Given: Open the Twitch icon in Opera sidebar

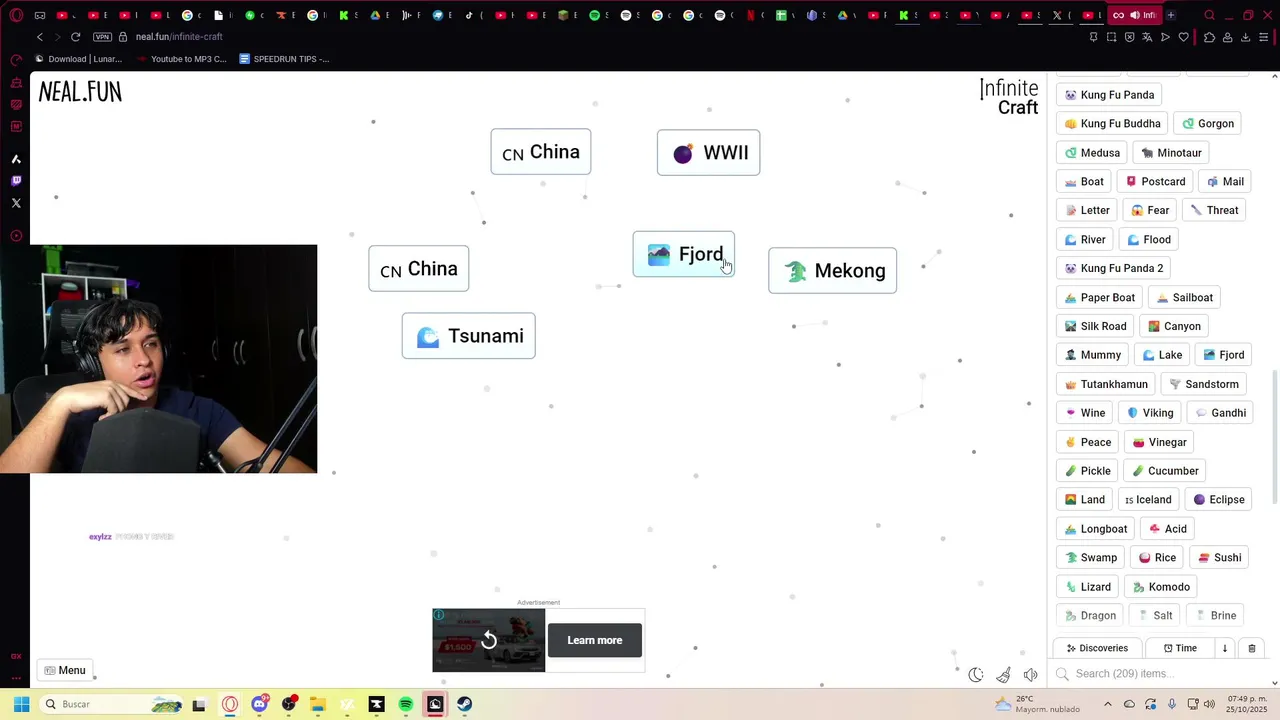Looking at the screenshot, I should click(16, 181).
